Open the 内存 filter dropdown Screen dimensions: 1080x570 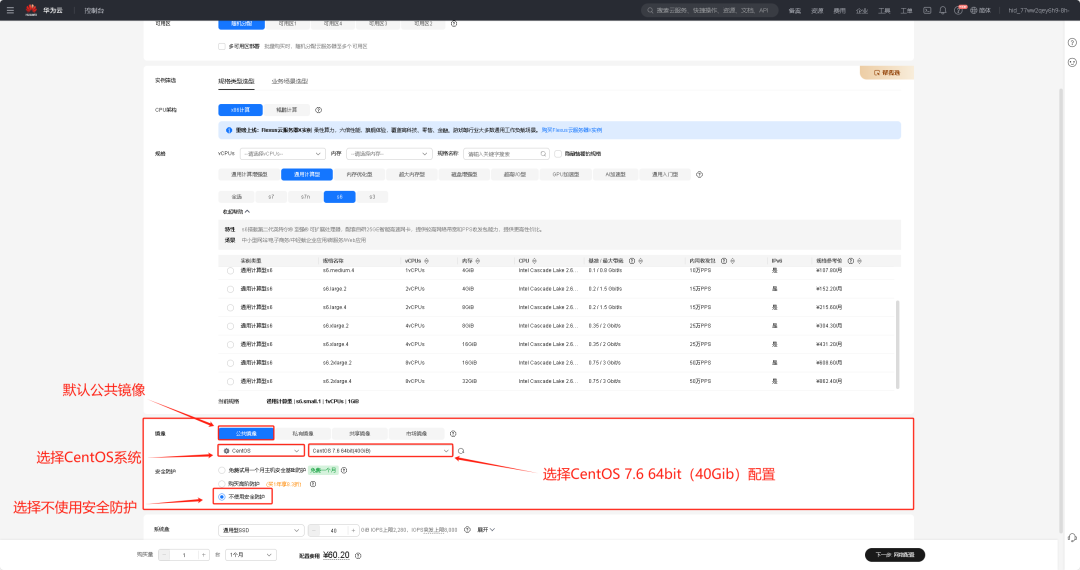[x=389, y=154]
